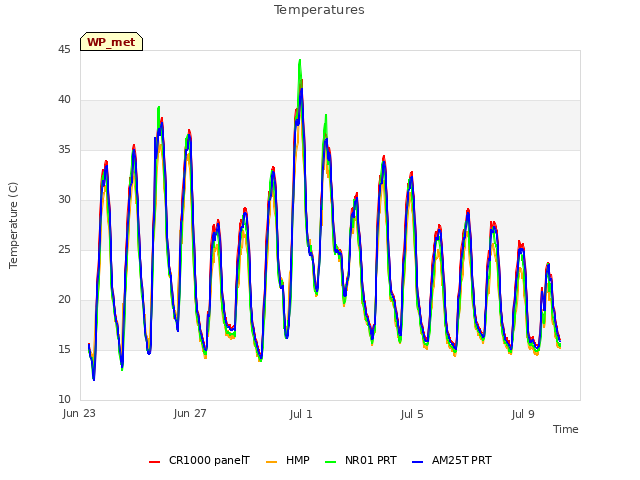640x480 pixels.
Task: Click the CR1000 panelT legend label
Action: coord(209,460)
